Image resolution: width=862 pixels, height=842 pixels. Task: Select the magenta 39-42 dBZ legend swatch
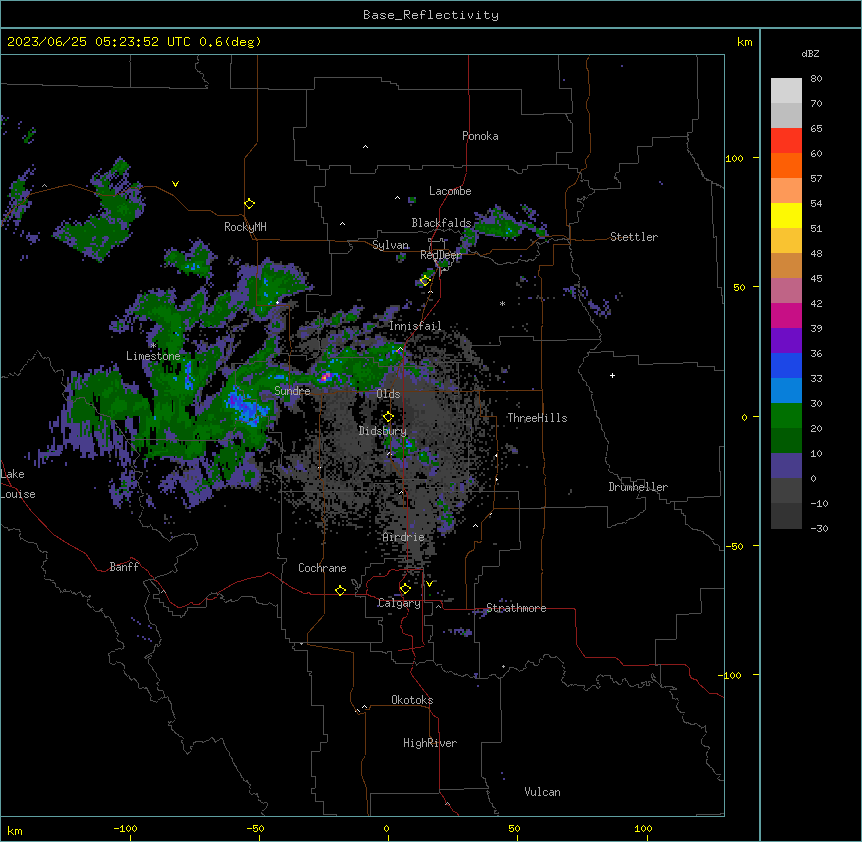(786, 315)
